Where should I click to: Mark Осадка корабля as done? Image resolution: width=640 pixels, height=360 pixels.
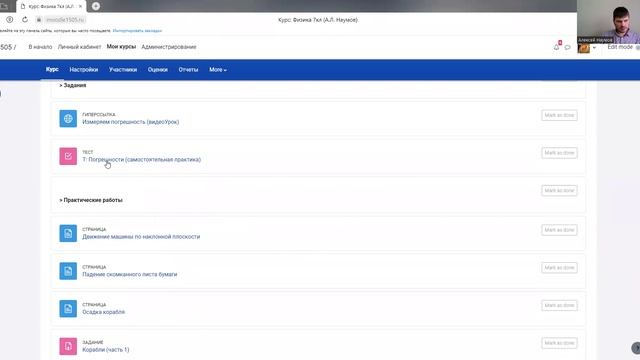tap(559, 305)
